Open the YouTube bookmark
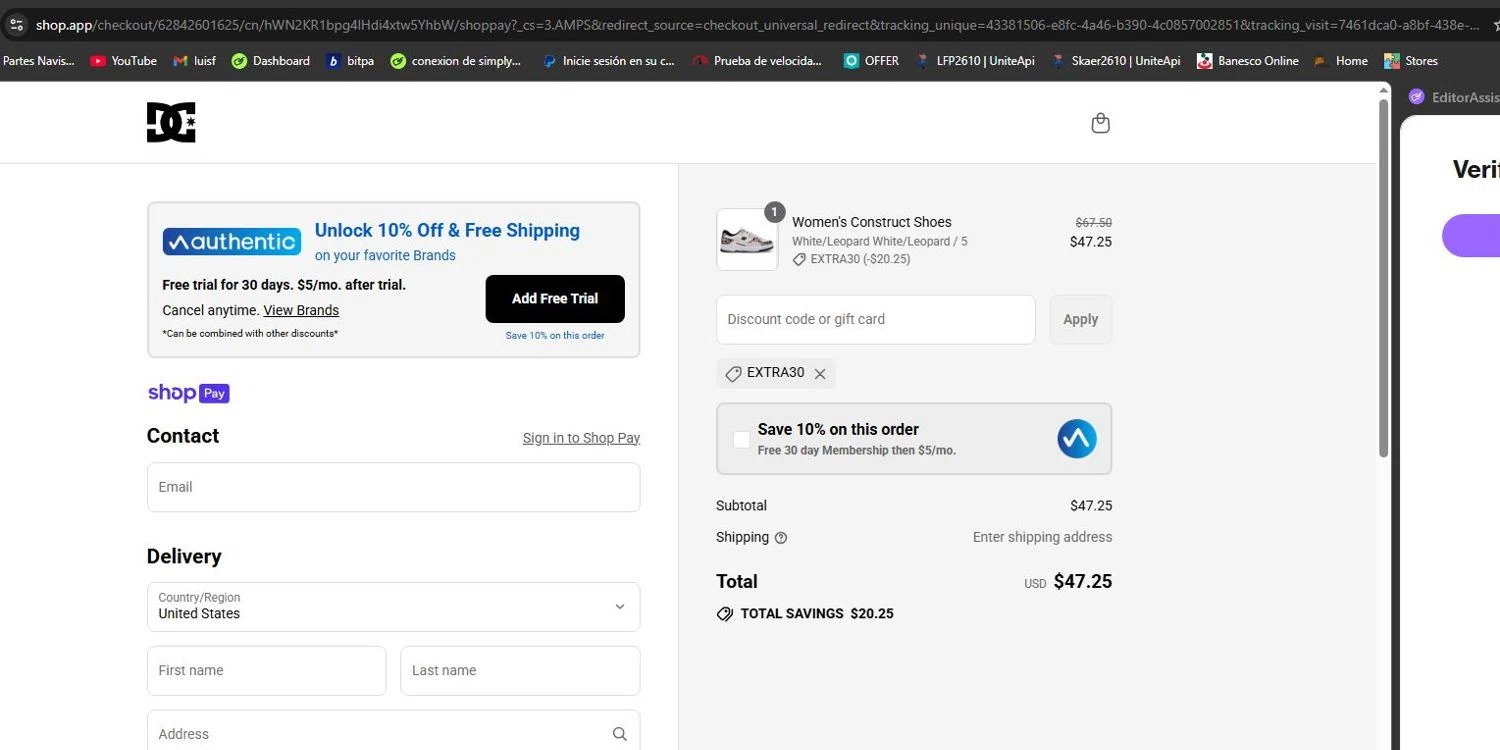 [123, 61]
